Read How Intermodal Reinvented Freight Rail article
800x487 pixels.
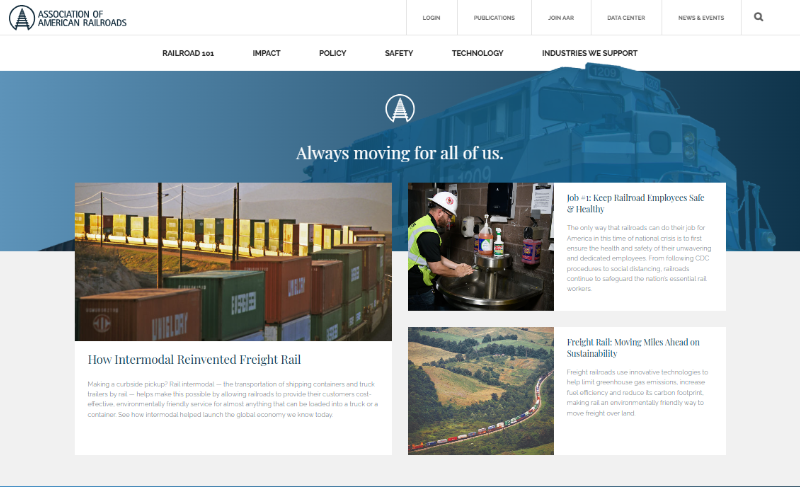tap(194, 360)
